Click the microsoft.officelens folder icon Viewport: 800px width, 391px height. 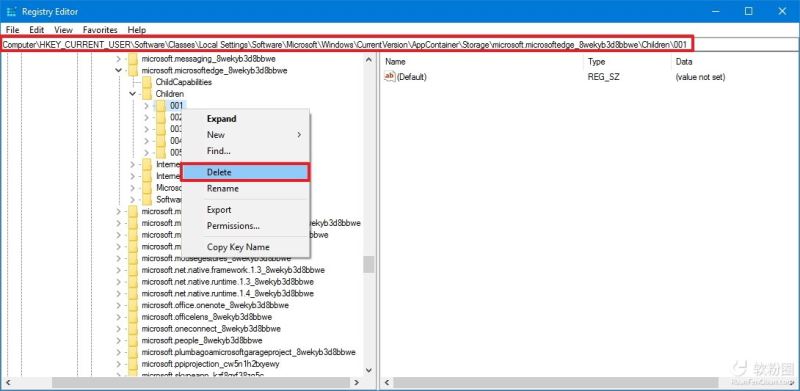(x=133, y=317)
